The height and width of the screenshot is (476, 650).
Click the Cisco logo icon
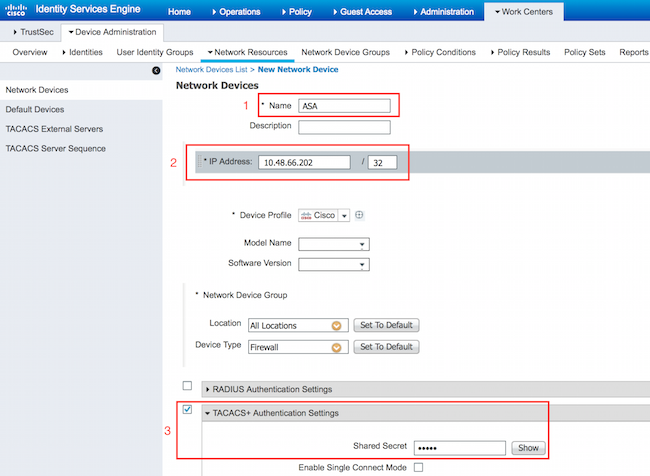pyautogui.click(x=16, y=10)
